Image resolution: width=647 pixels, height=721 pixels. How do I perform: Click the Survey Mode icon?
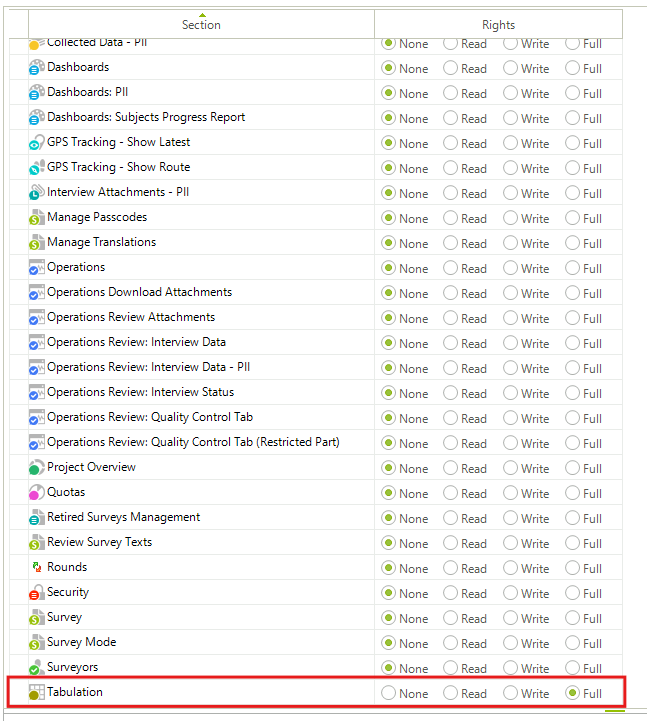(x=36, y=642)
